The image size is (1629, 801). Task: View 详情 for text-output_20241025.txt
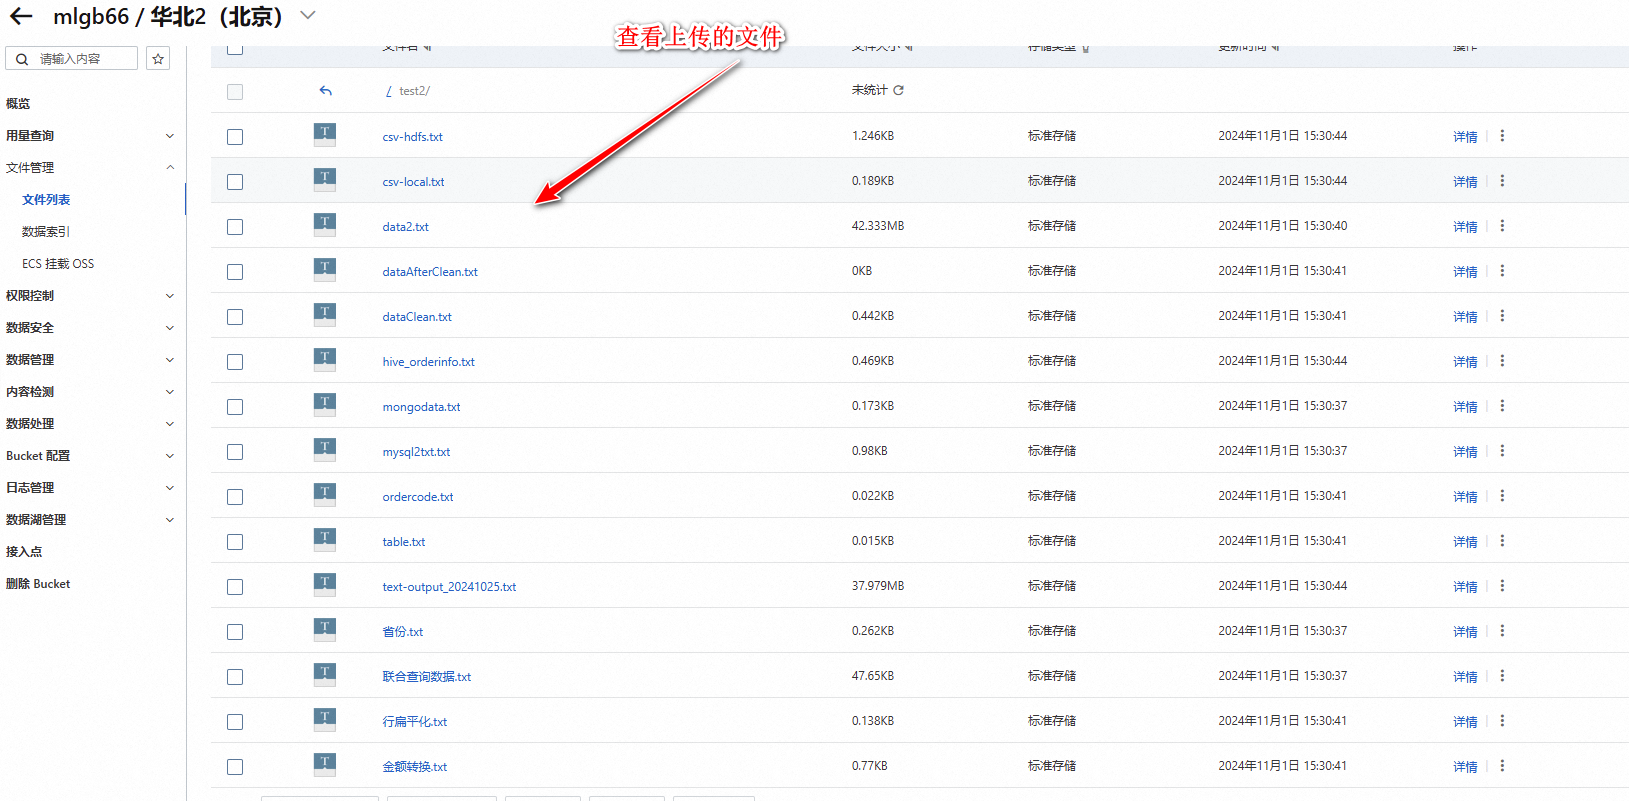pyautogui.click(x=1465, y=587)
